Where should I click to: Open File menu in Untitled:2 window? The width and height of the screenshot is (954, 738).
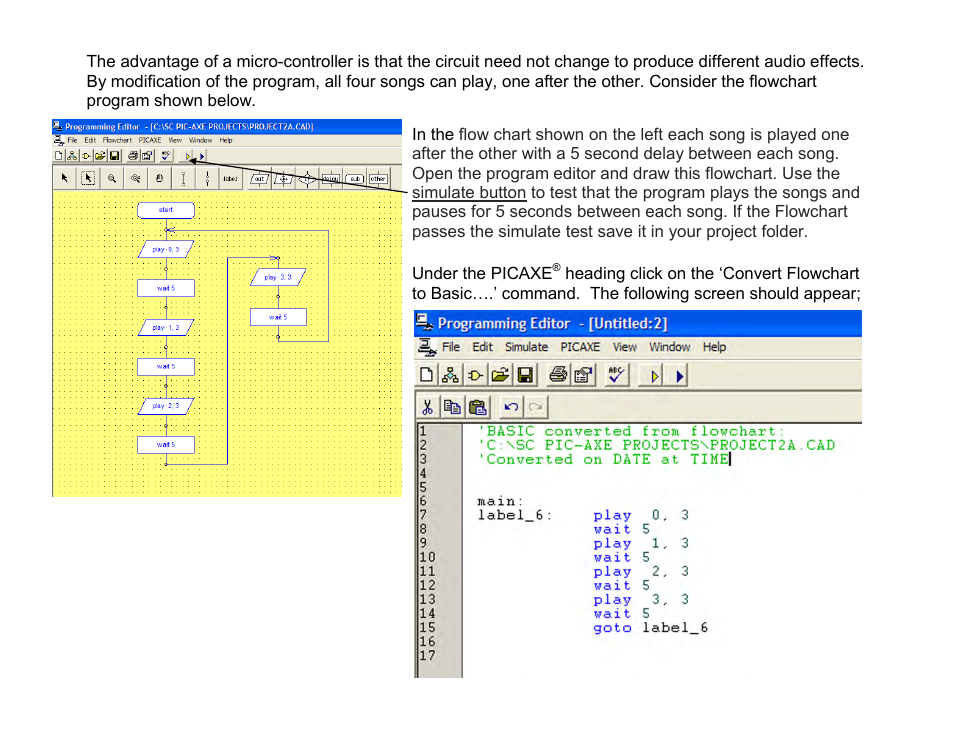tap(451, 347)
